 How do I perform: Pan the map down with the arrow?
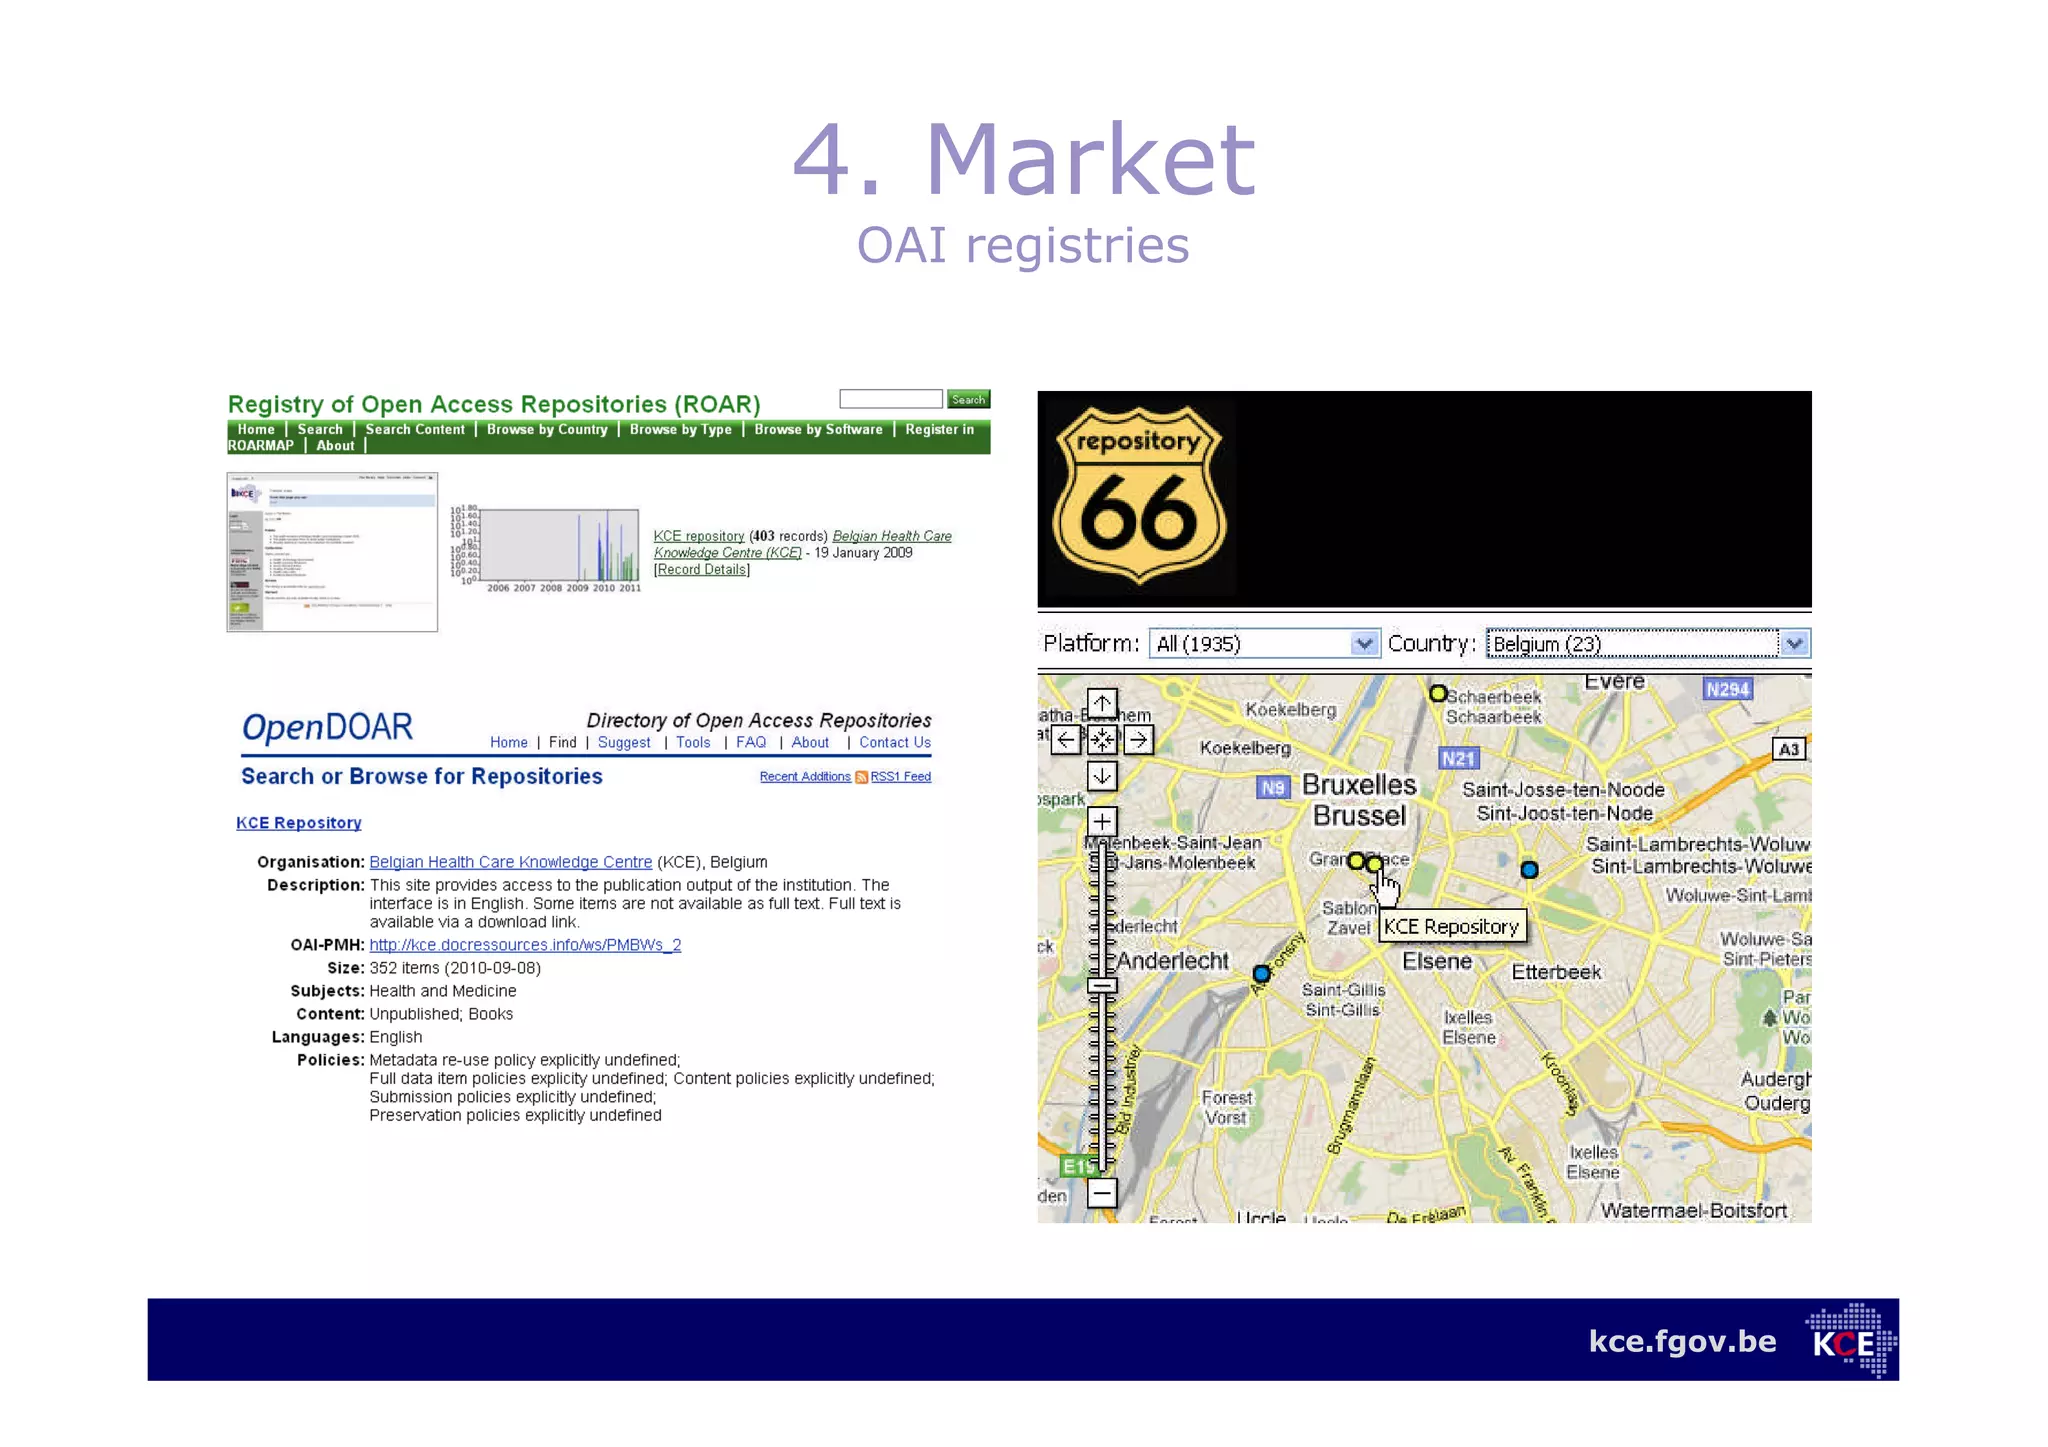pos(1101,776)
